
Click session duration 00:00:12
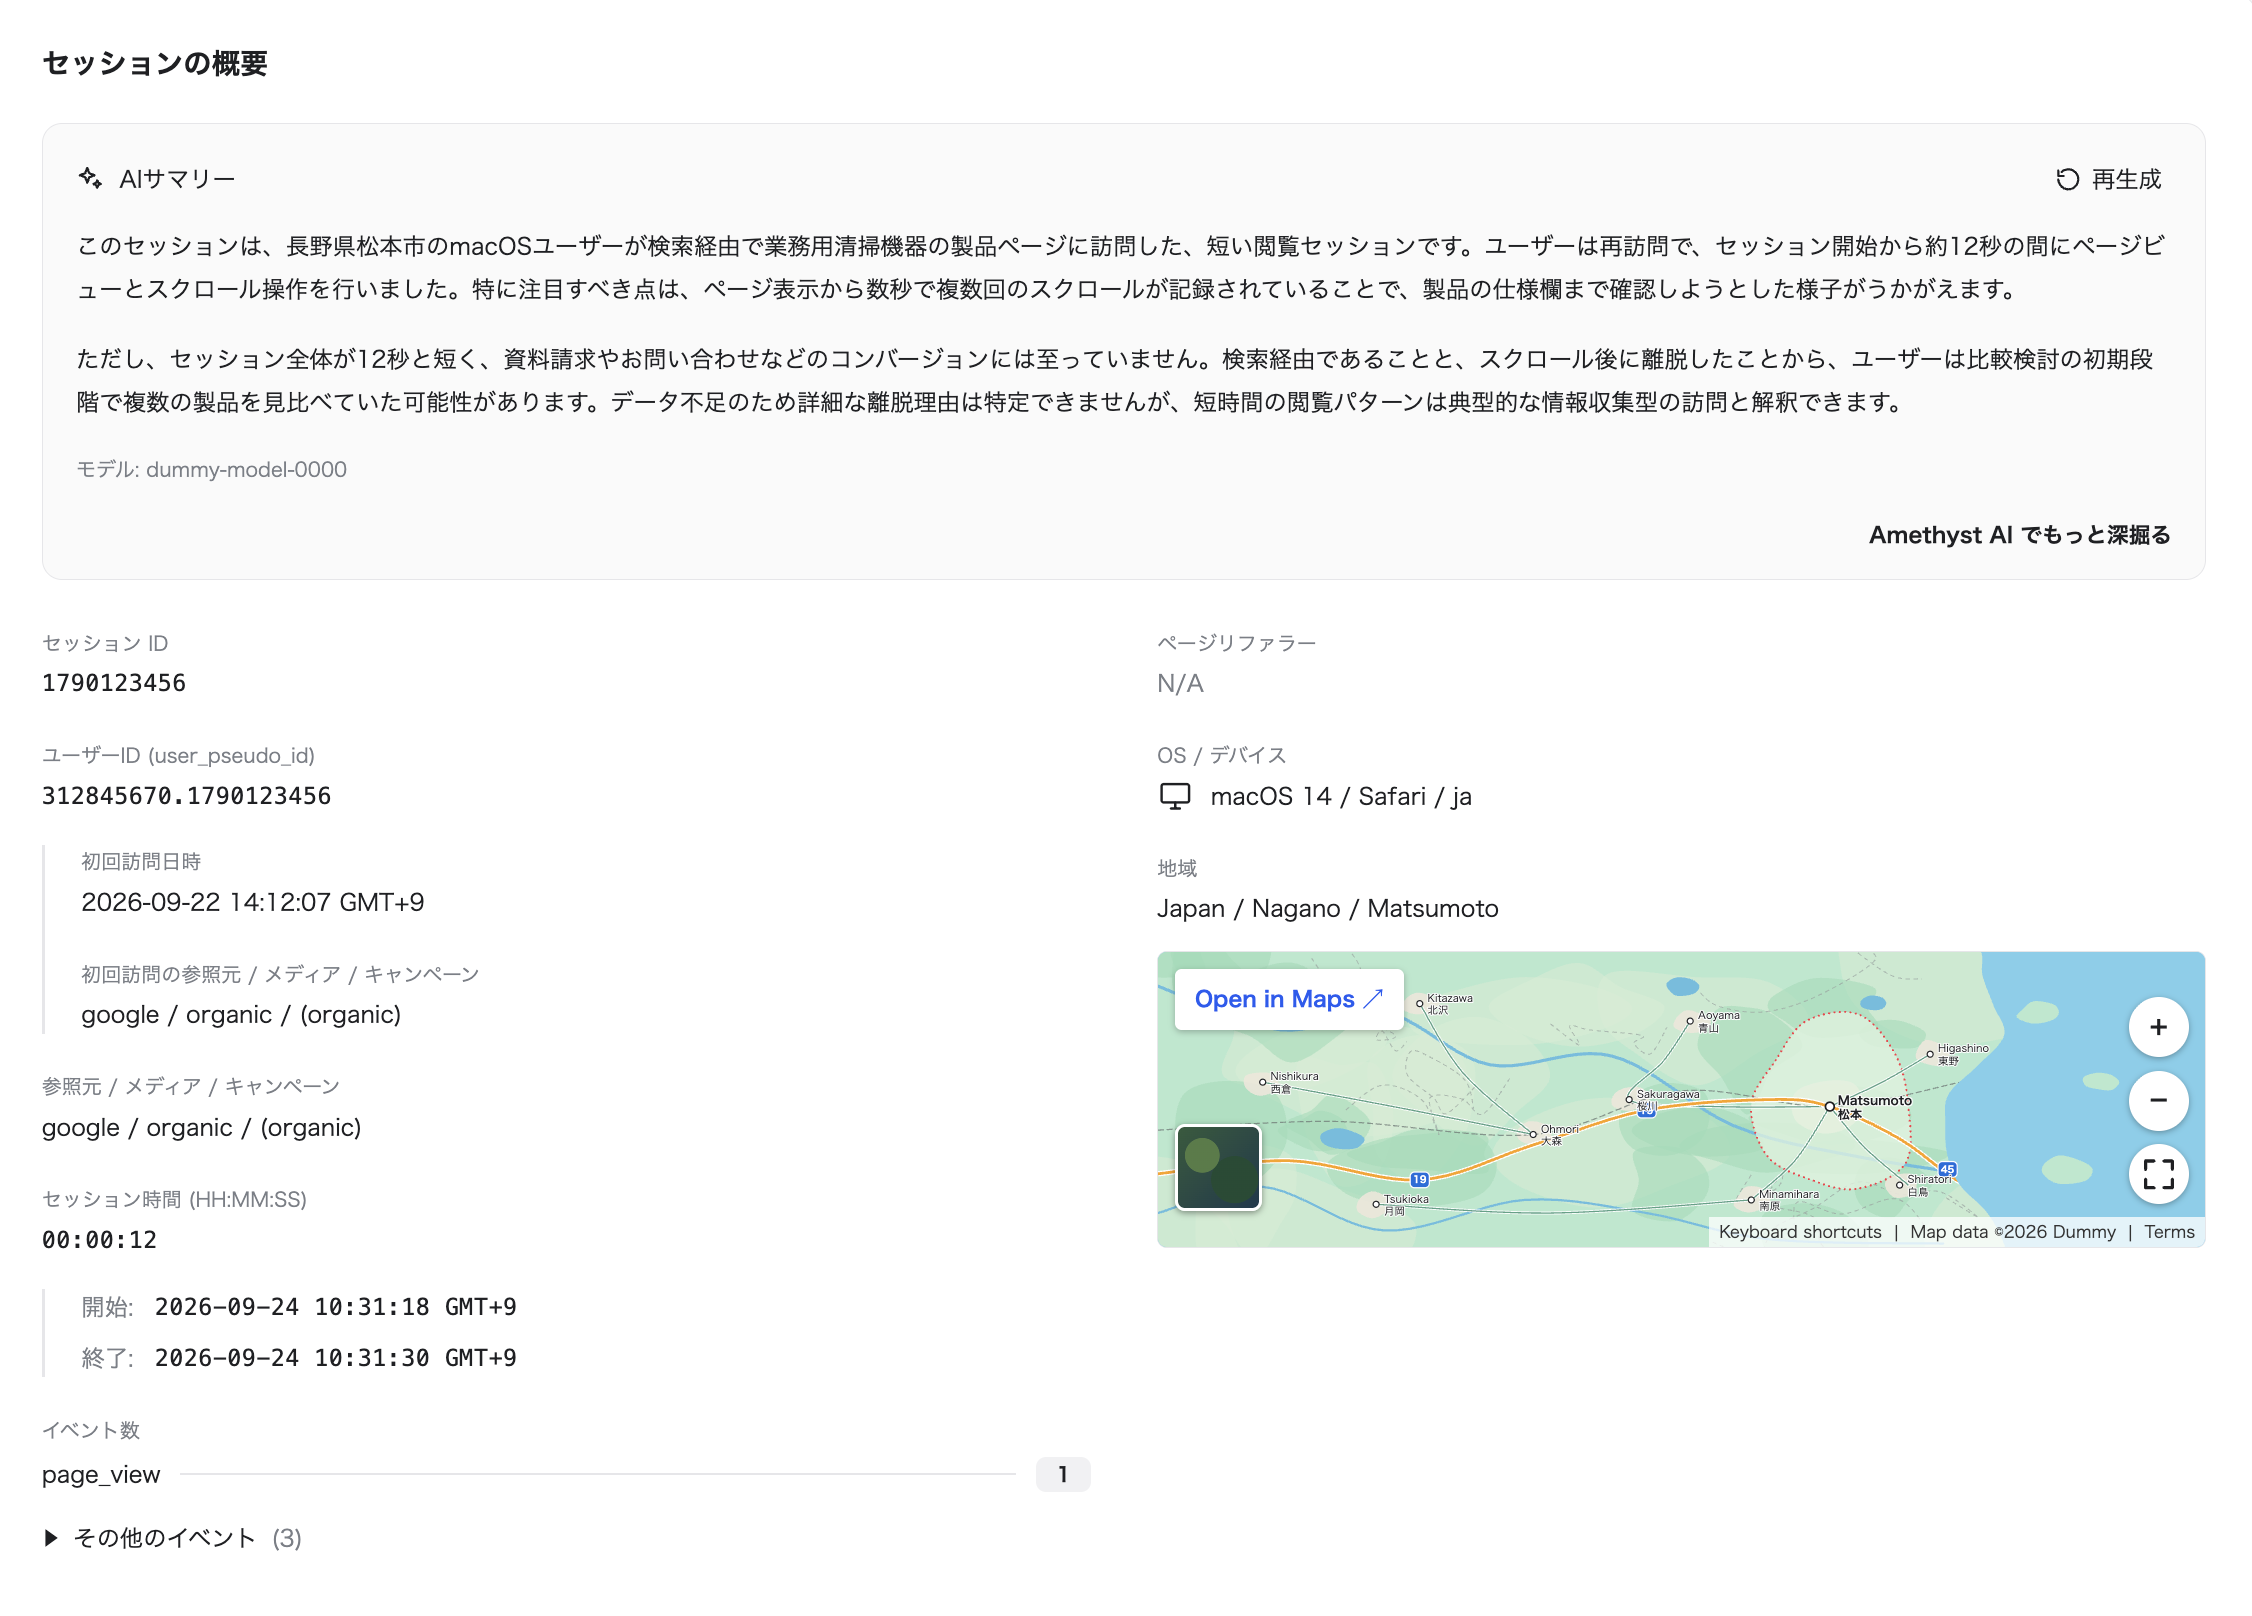(x=99, y=1240)
